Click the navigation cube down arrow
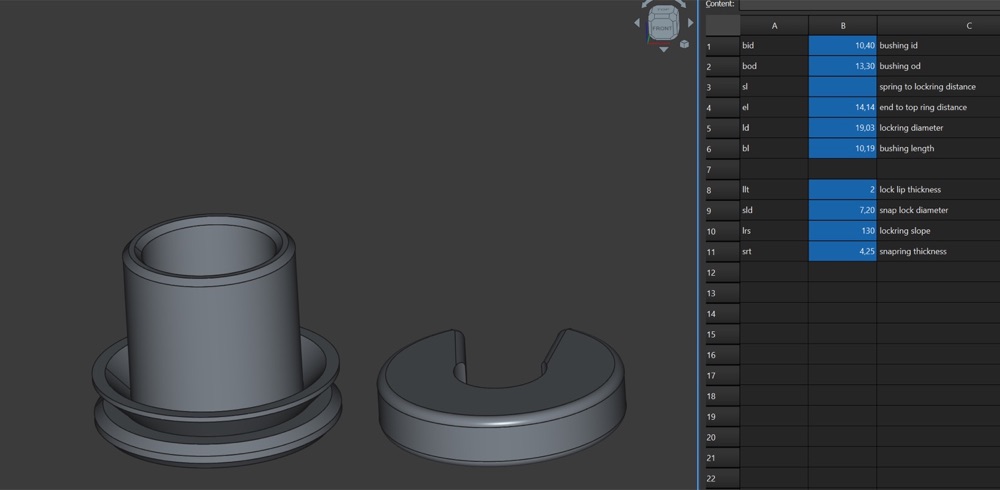The height and width of the screenshot is (490, 1000). point(663,49)
